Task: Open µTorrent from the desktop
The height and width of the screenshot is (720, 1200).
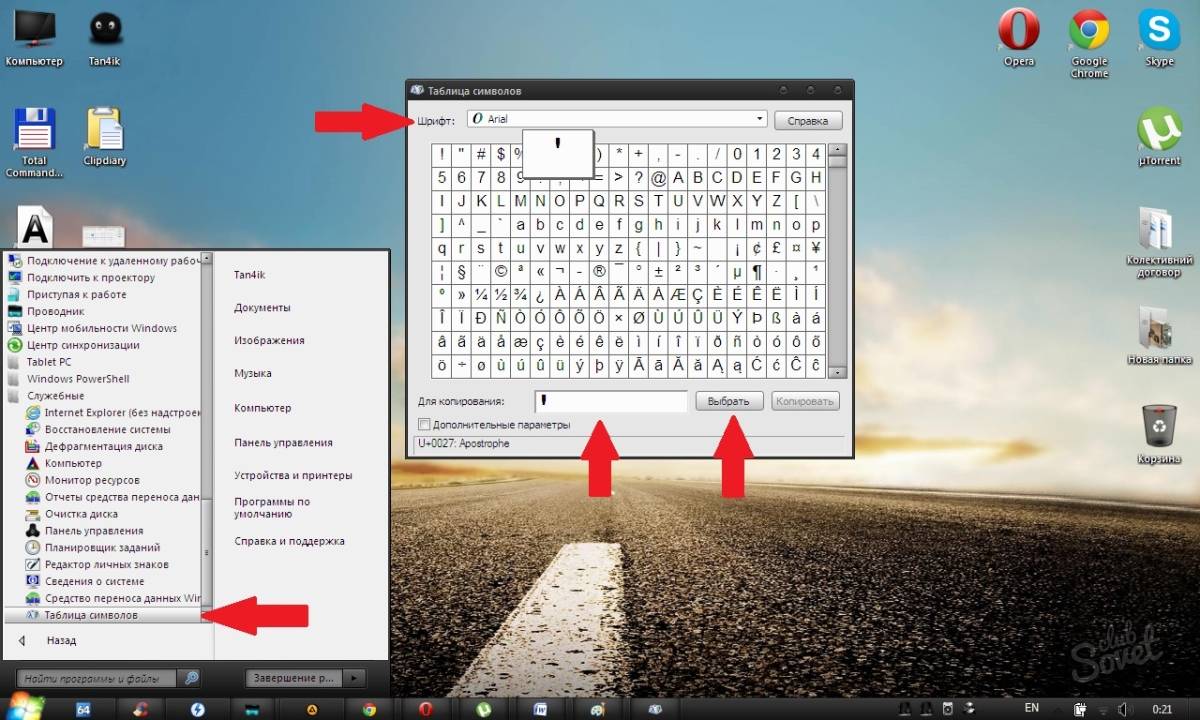Action: tap(1159, 131)
